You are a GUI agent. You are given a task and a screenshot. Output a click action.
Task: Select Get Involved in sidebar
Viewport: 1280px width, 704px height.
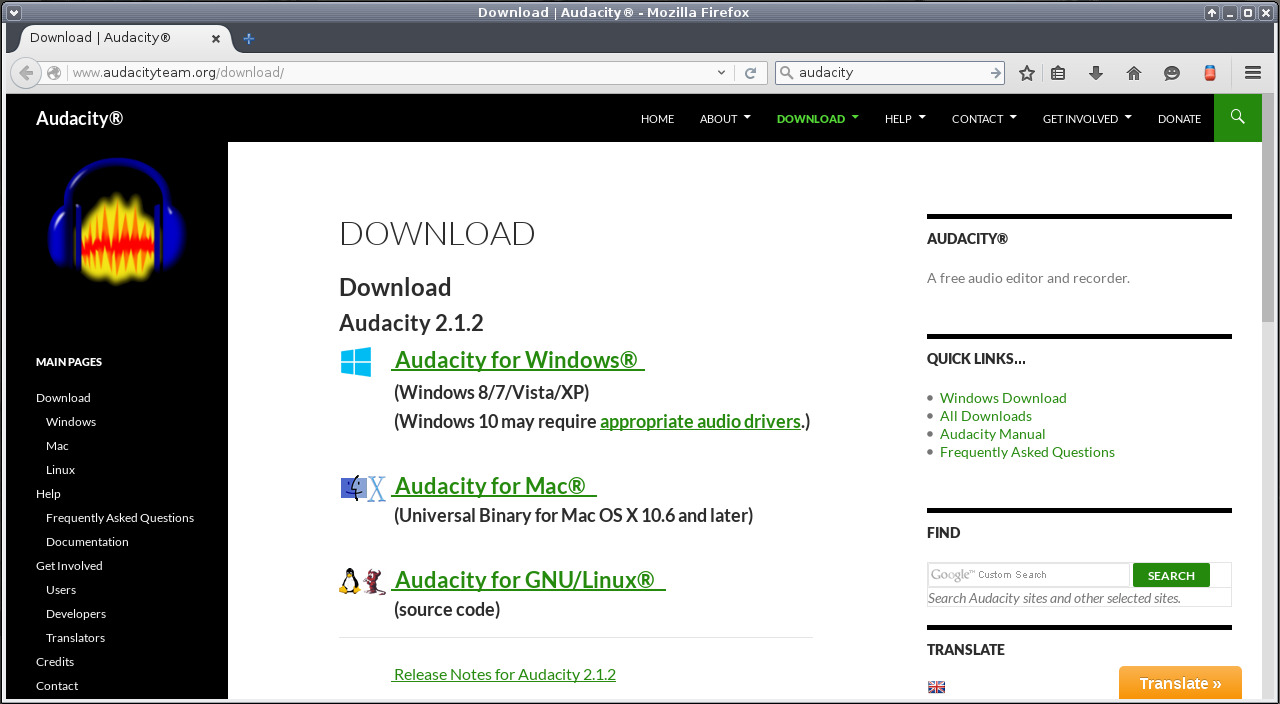point(69,566)
